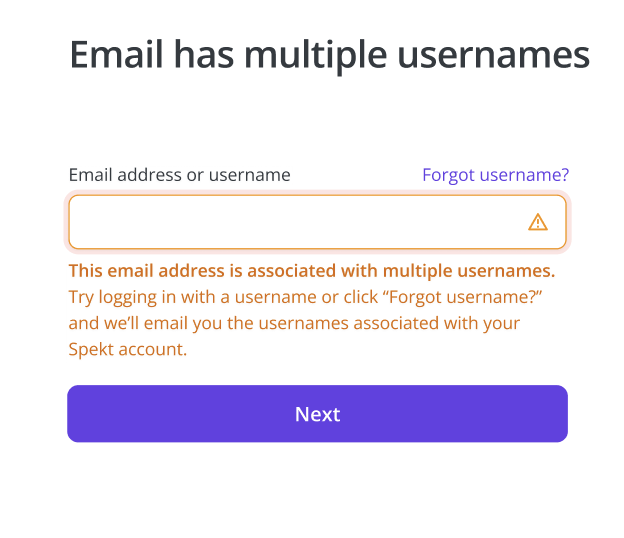Place the cursor in the empty username input

point(317,222)
